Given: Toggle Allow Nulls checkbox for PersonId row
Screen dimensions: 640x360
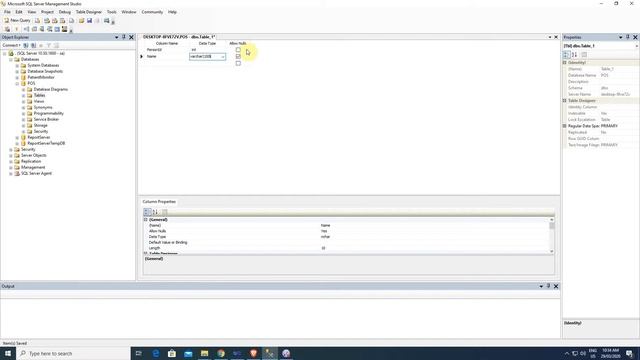Looking at the screenshot, I should tap(238, 50).
